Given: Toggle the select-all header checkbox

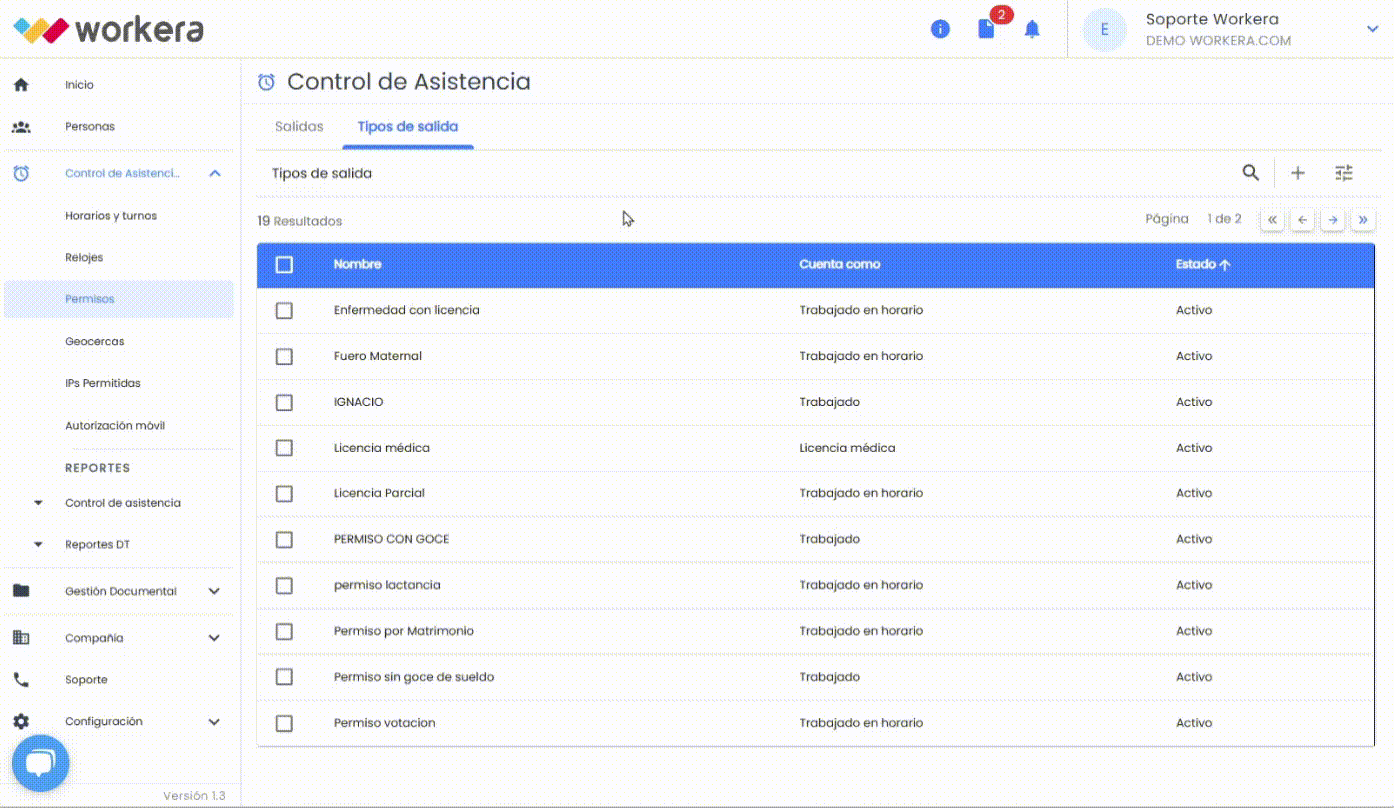Looking at the screenshot, I should [x=285, y=265].
